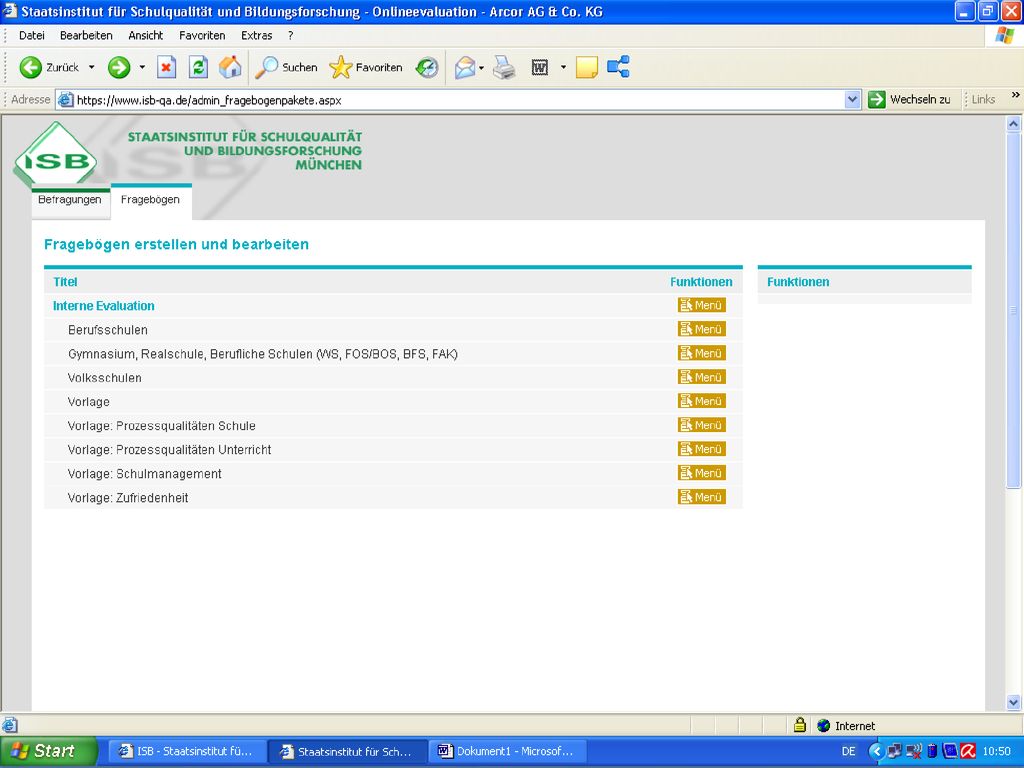1024x768 pixels.
Task: Open the Windows Start menu
Action: tap(48, 751)
